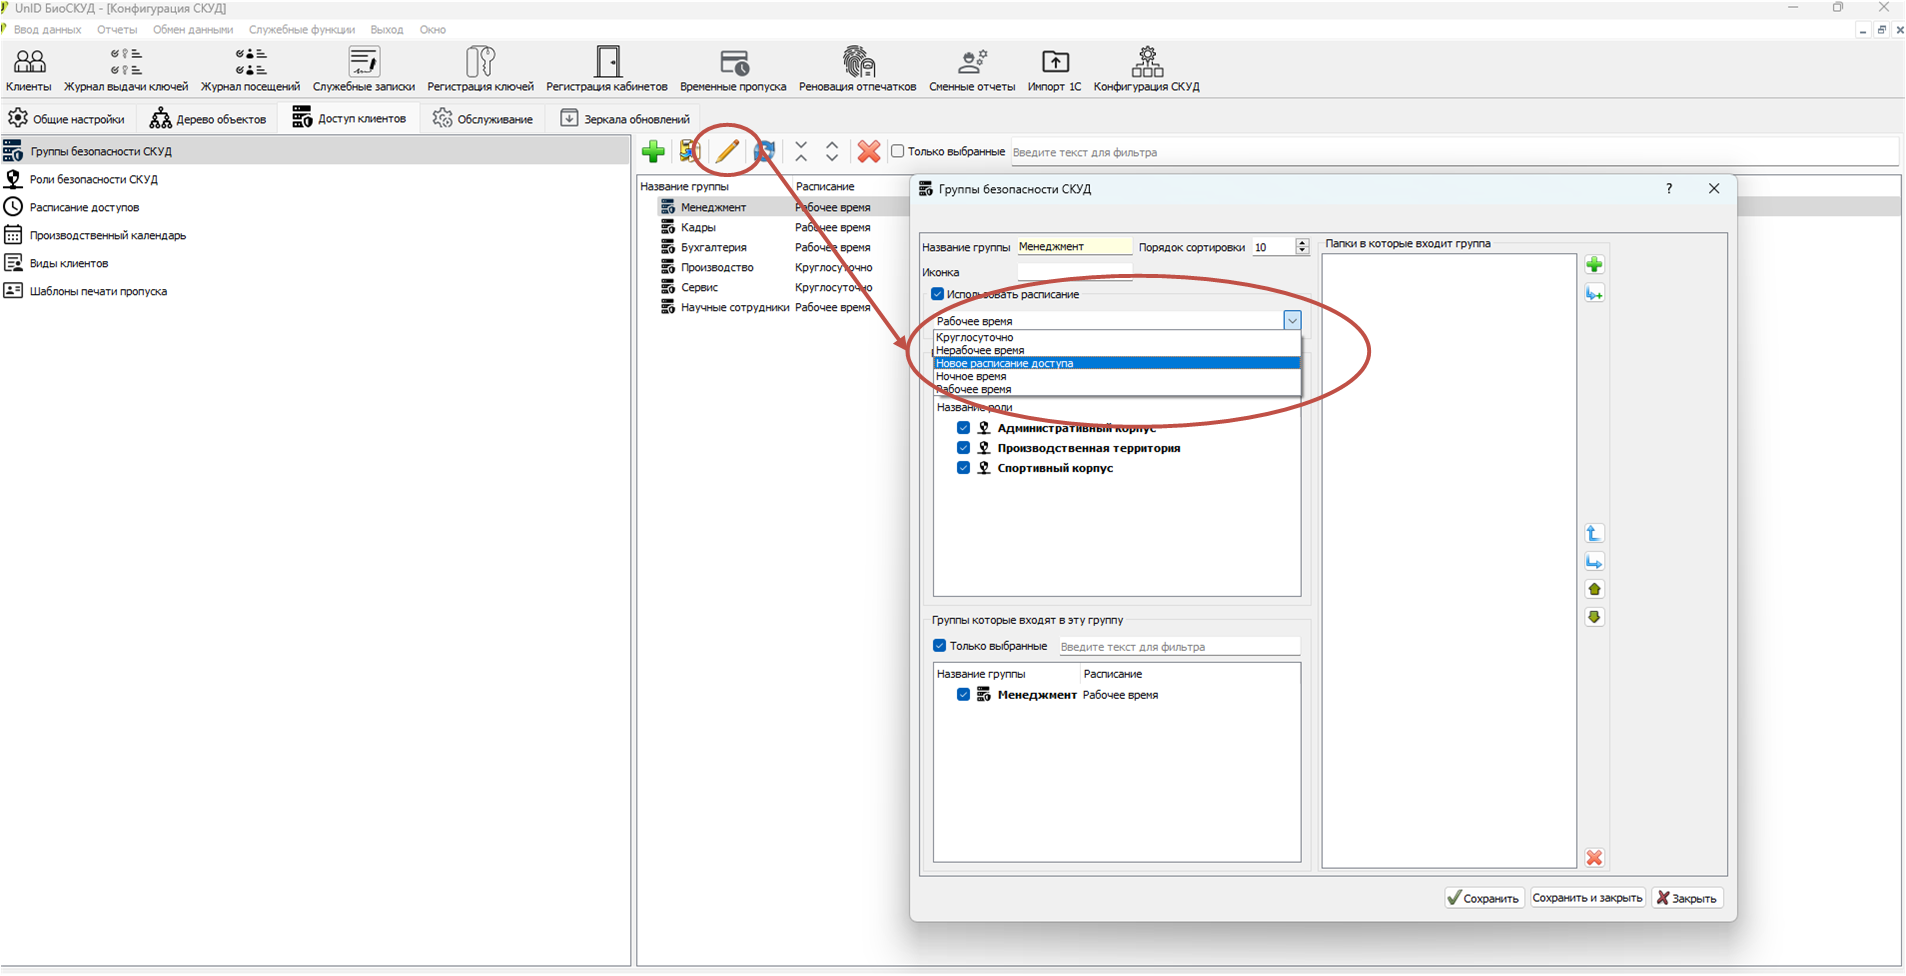Click green plus to add folder in dialog
This screenshot has height=976, width=1906.
pos(1594,265)
